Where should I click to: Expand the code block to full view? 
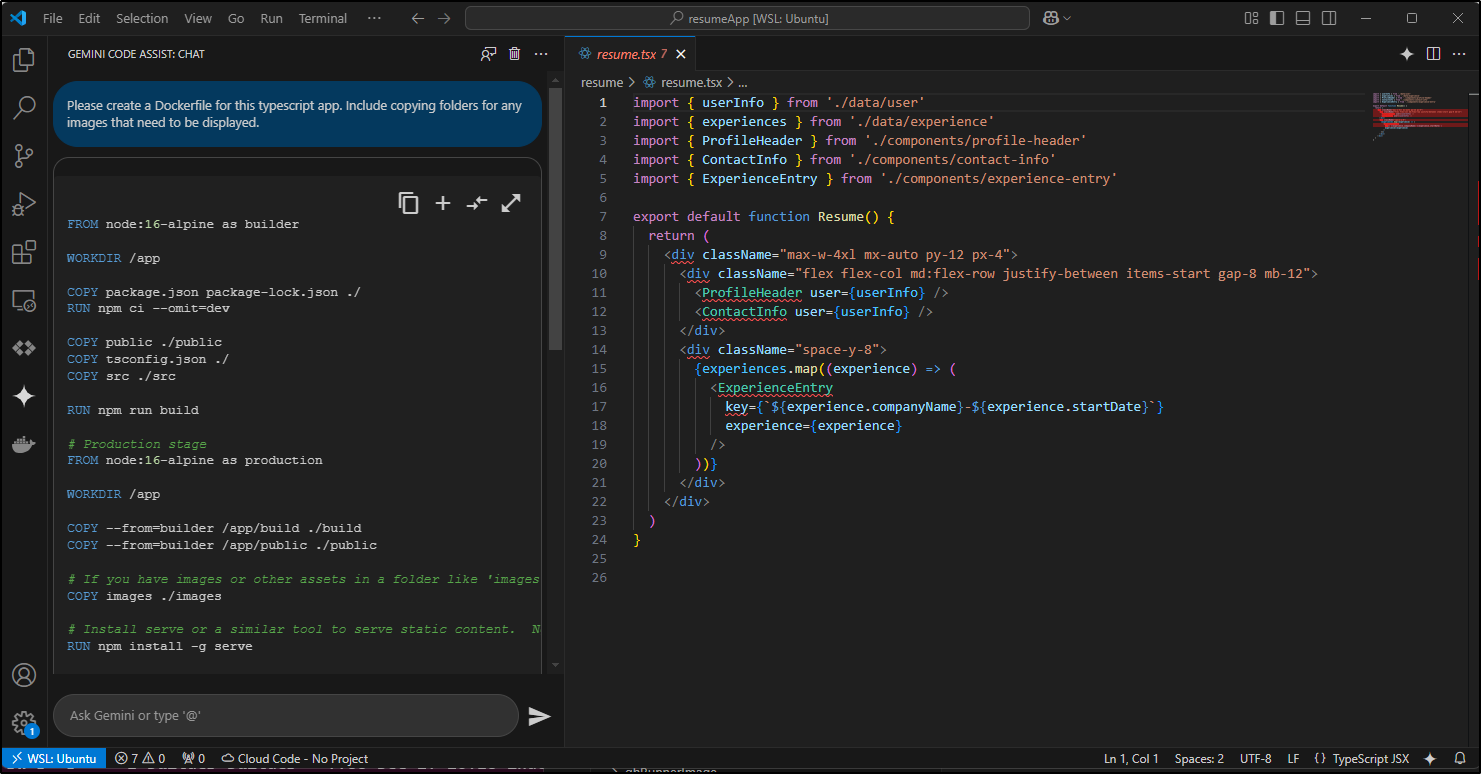click(511, 203)
